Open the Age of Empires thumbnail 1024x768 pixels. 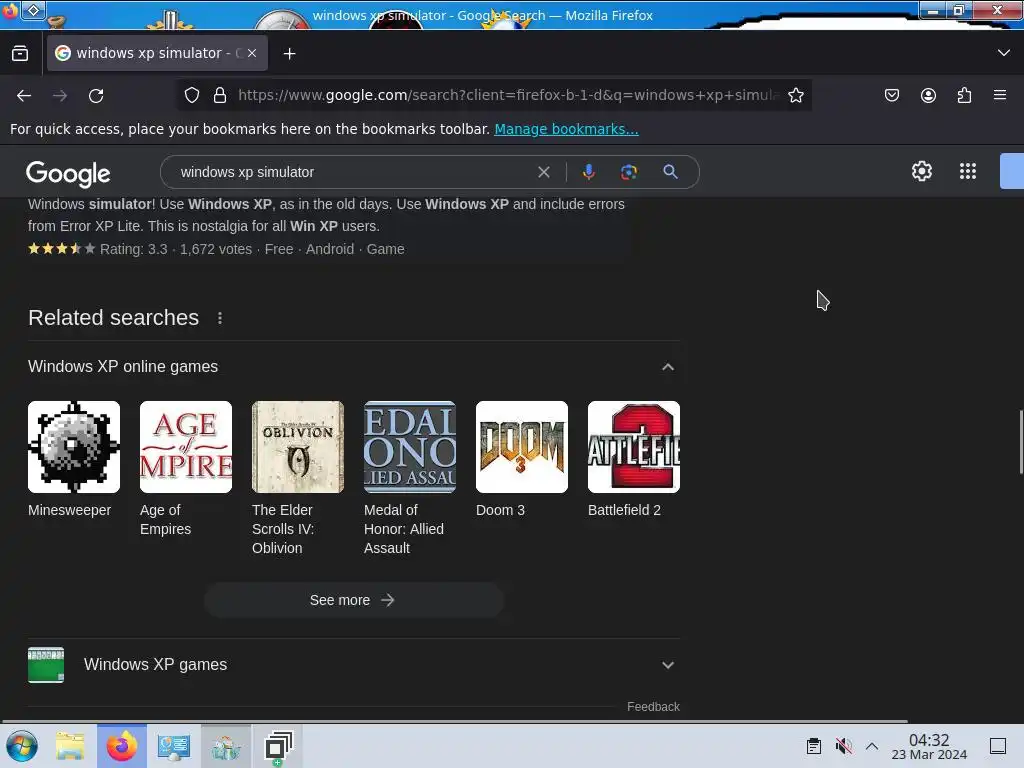[186, 447]
